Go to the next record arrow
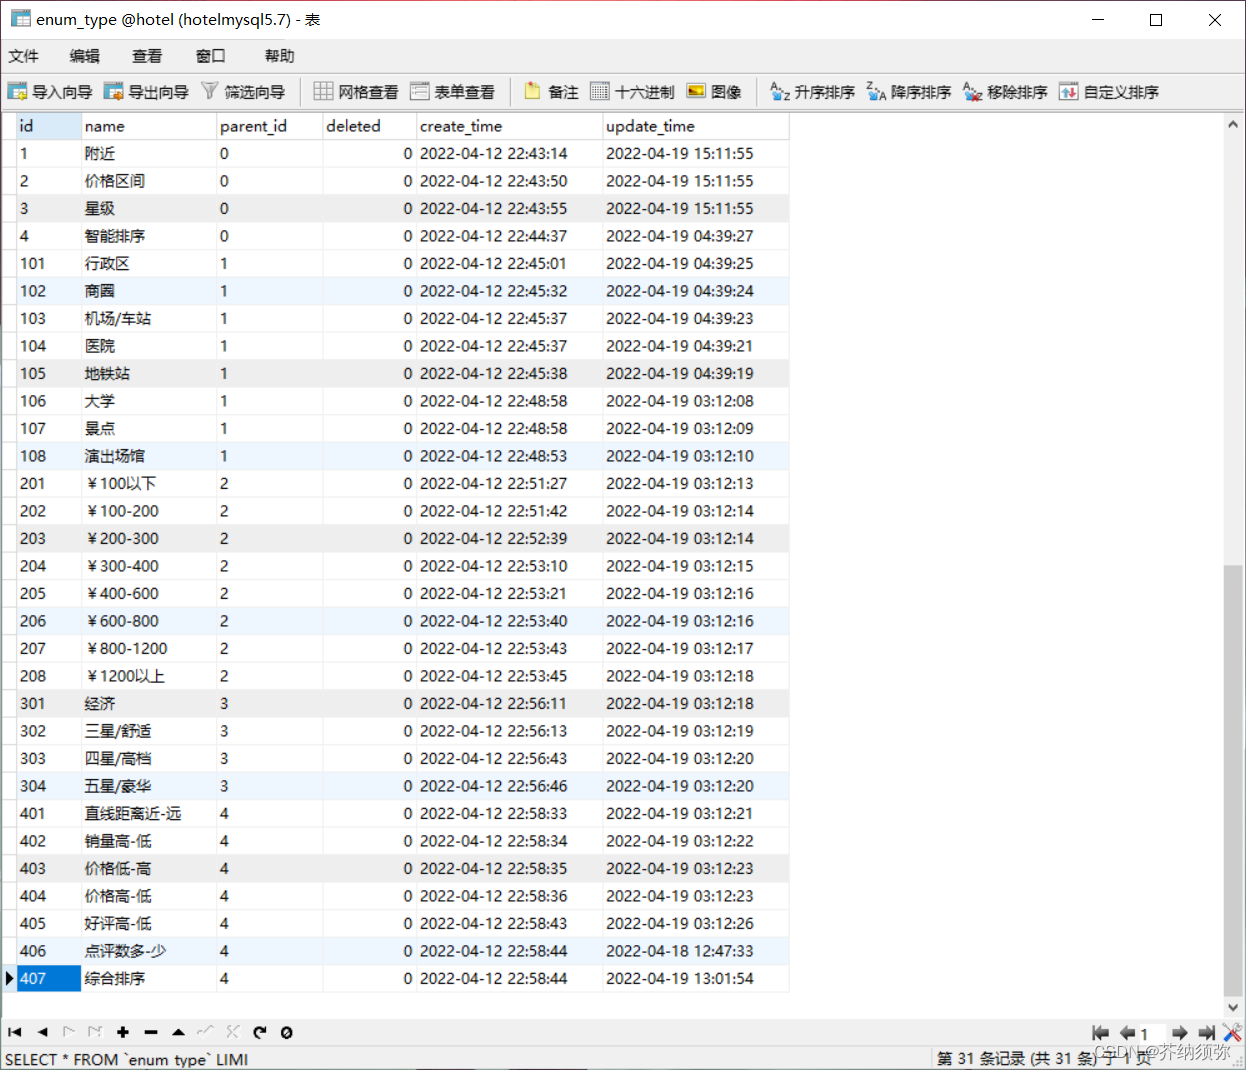 point(69,1032)
